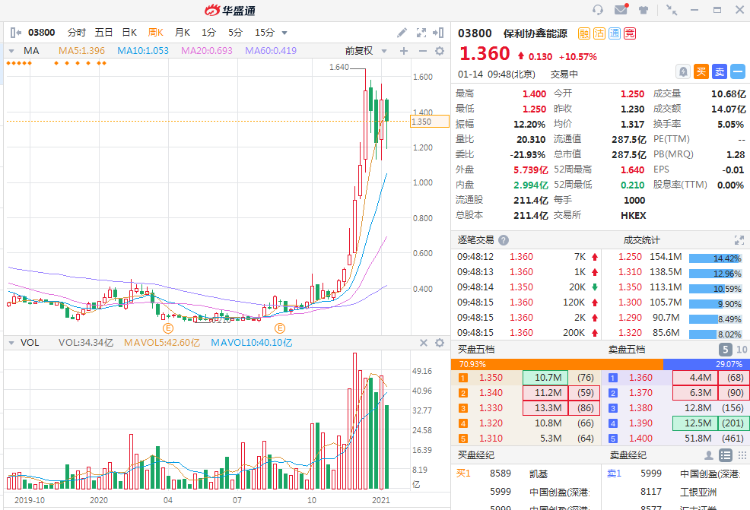Add indicator with plus icon

point(404,51)
